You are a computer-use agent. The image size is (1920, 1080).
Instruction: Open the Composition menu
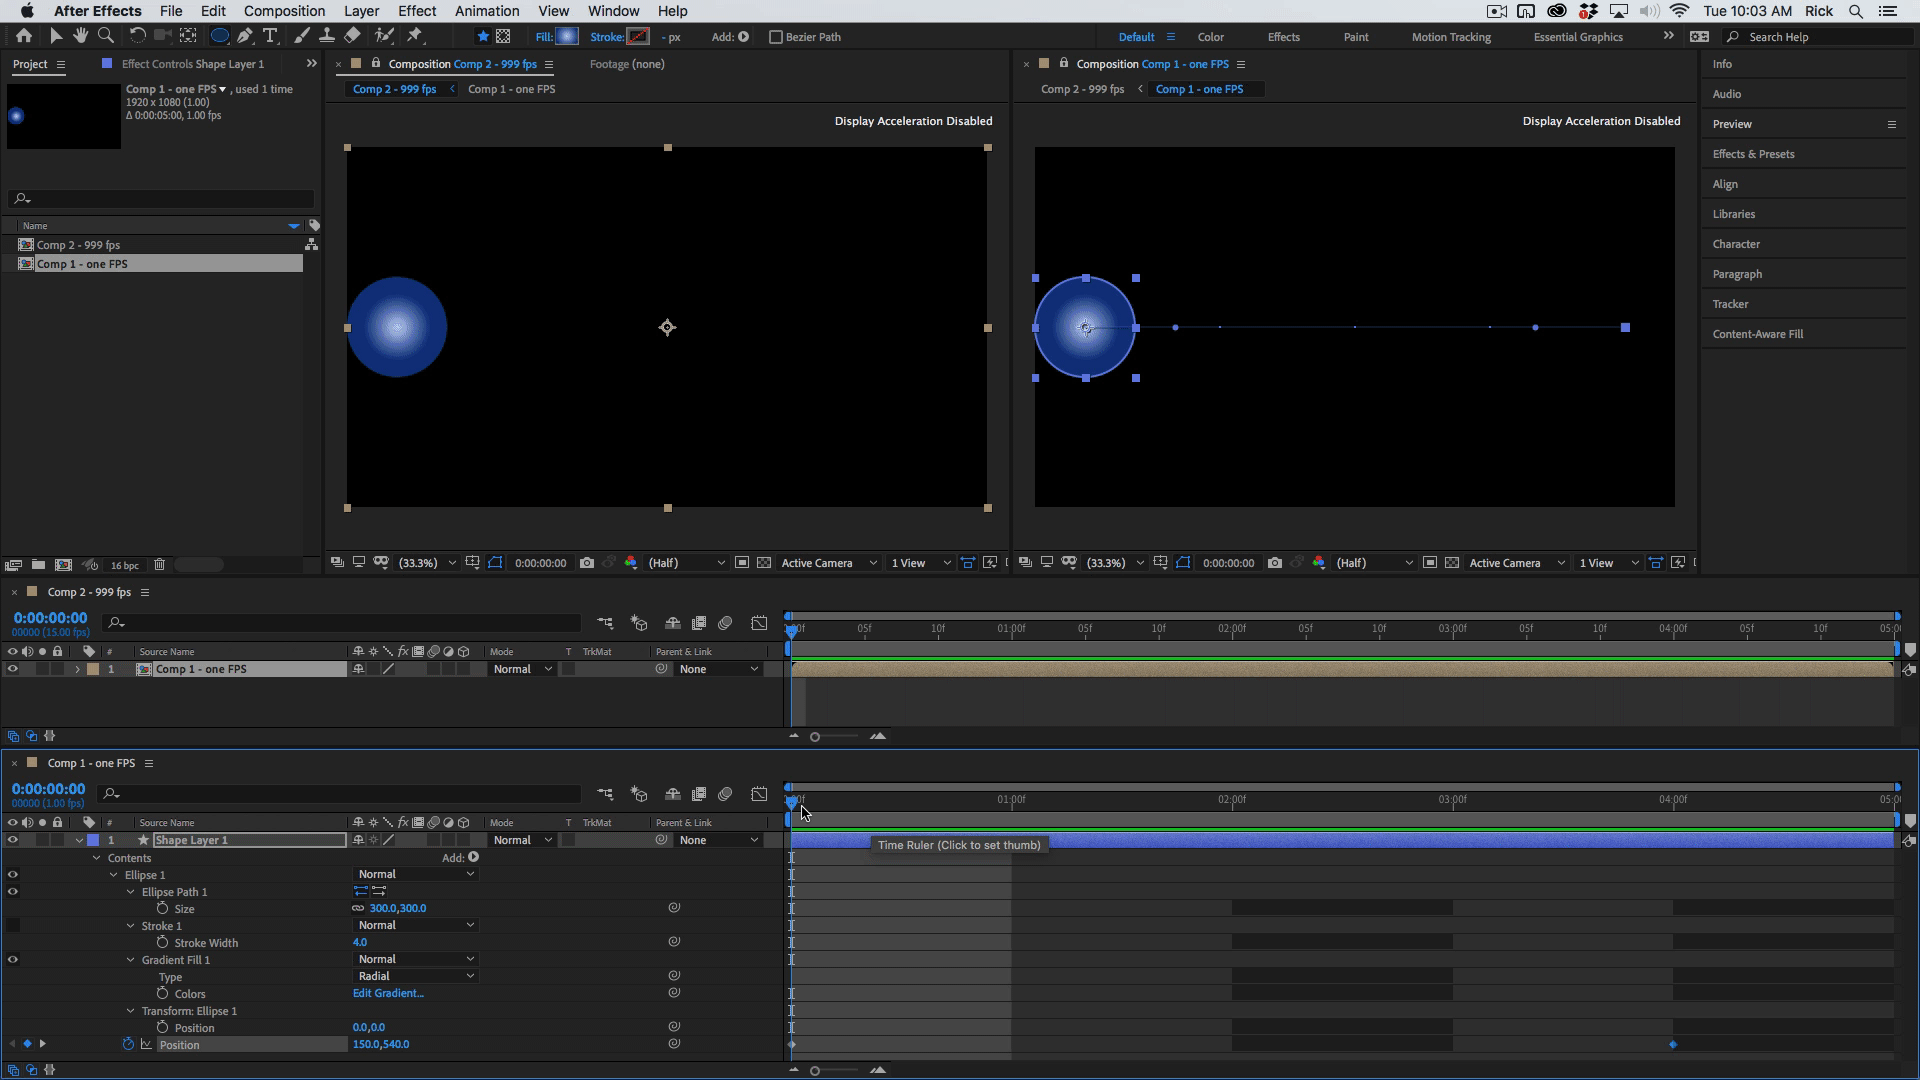[284, 11]
